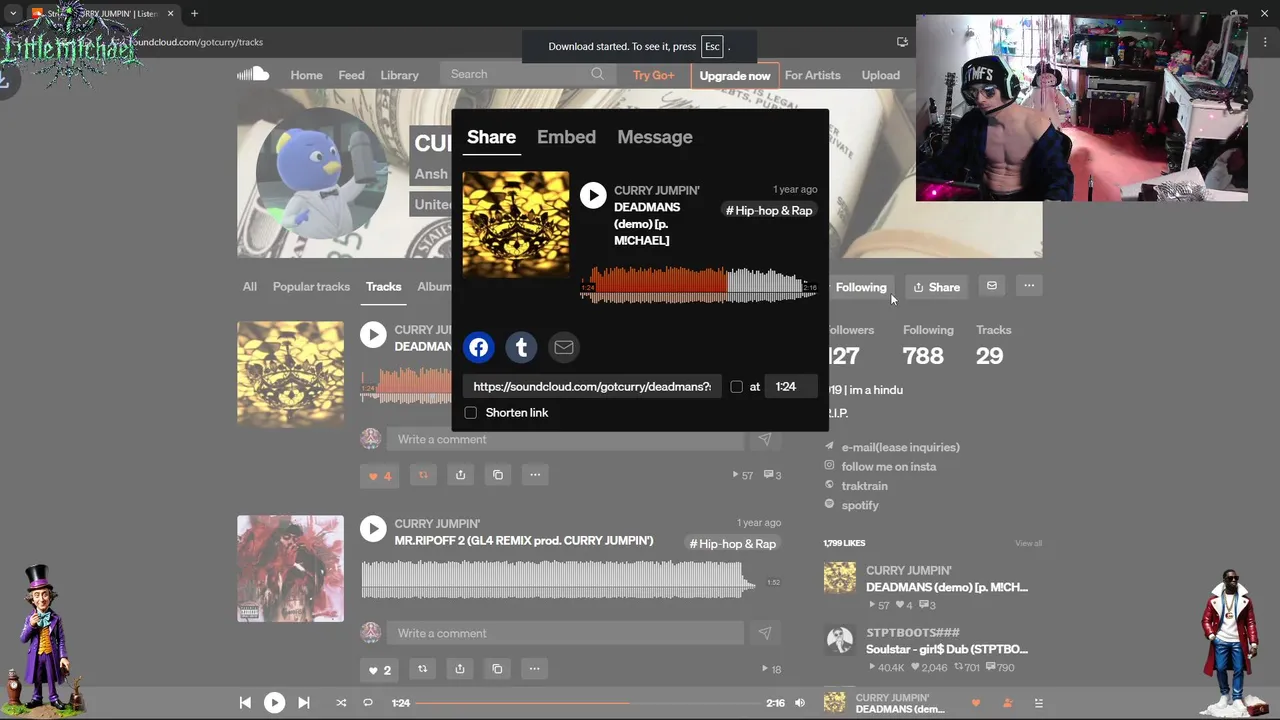Click Try Go+ link
Viewport: 1280px width, 720px height.
[x=653, y=75]
